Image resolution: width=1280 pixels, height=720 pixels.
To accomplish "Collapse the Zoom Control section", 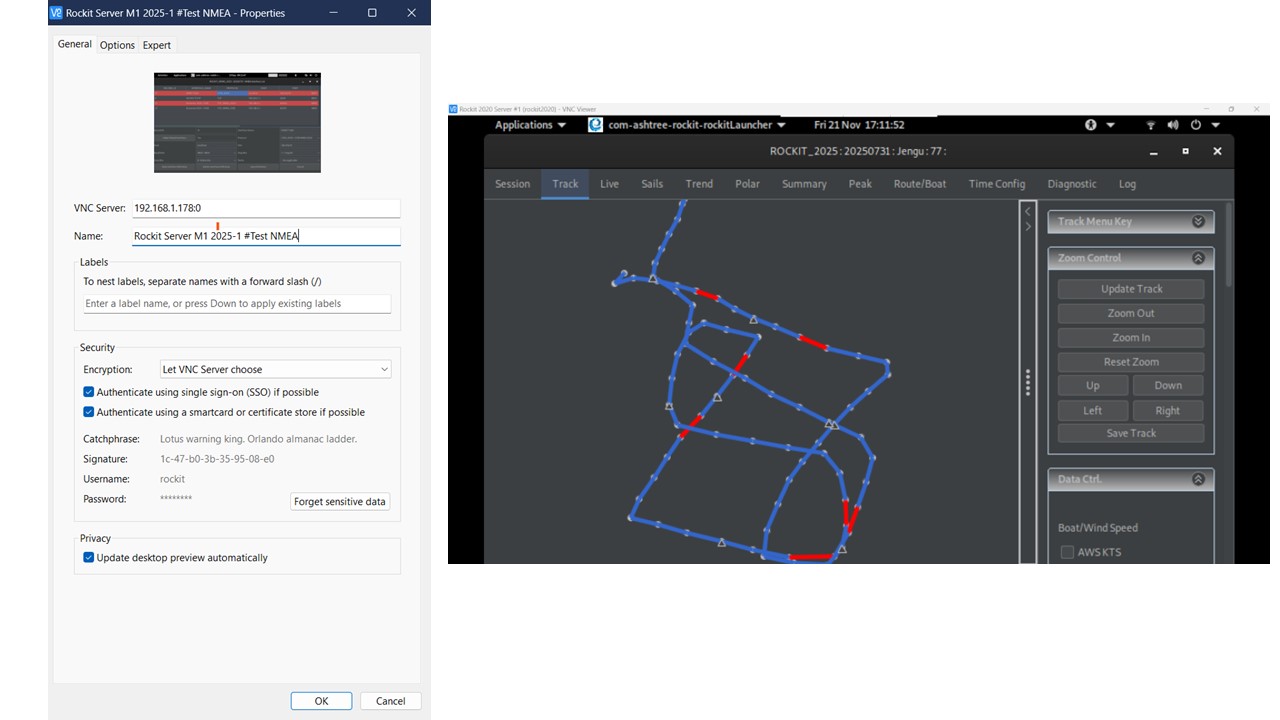I will [x=1197, y=258].
